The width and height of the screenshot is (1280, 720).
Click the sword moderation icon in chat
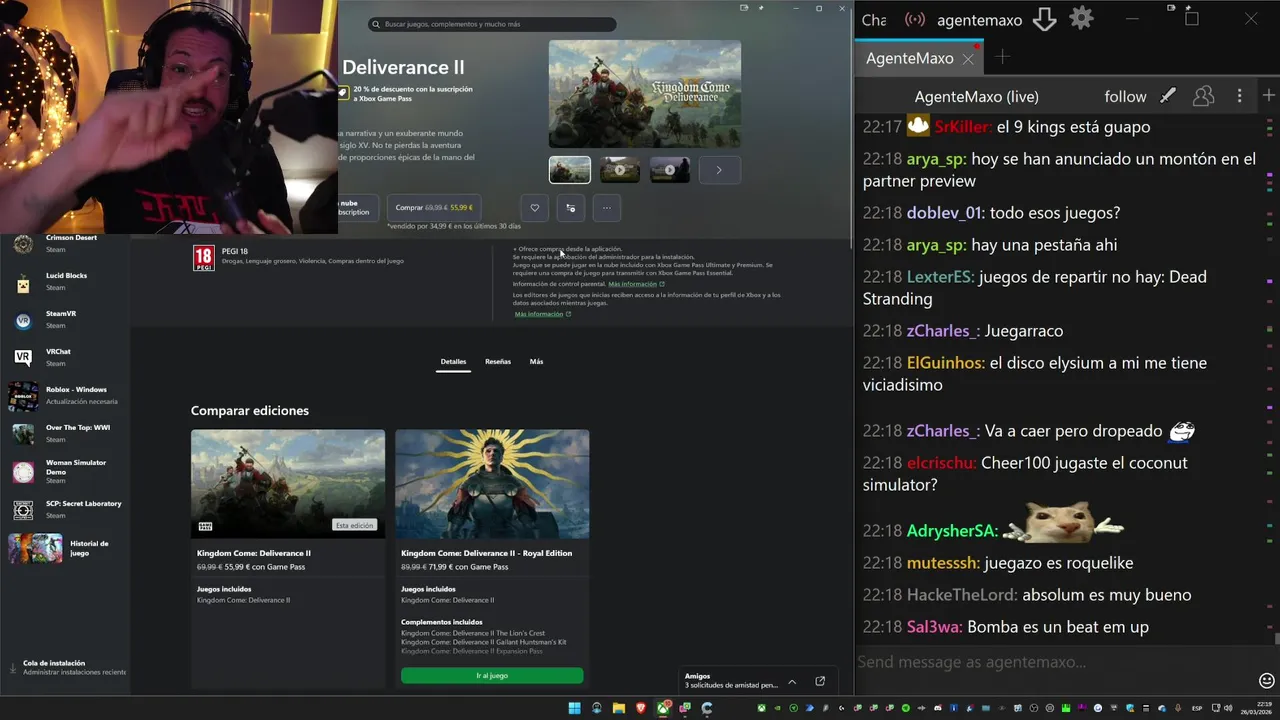1168,96
